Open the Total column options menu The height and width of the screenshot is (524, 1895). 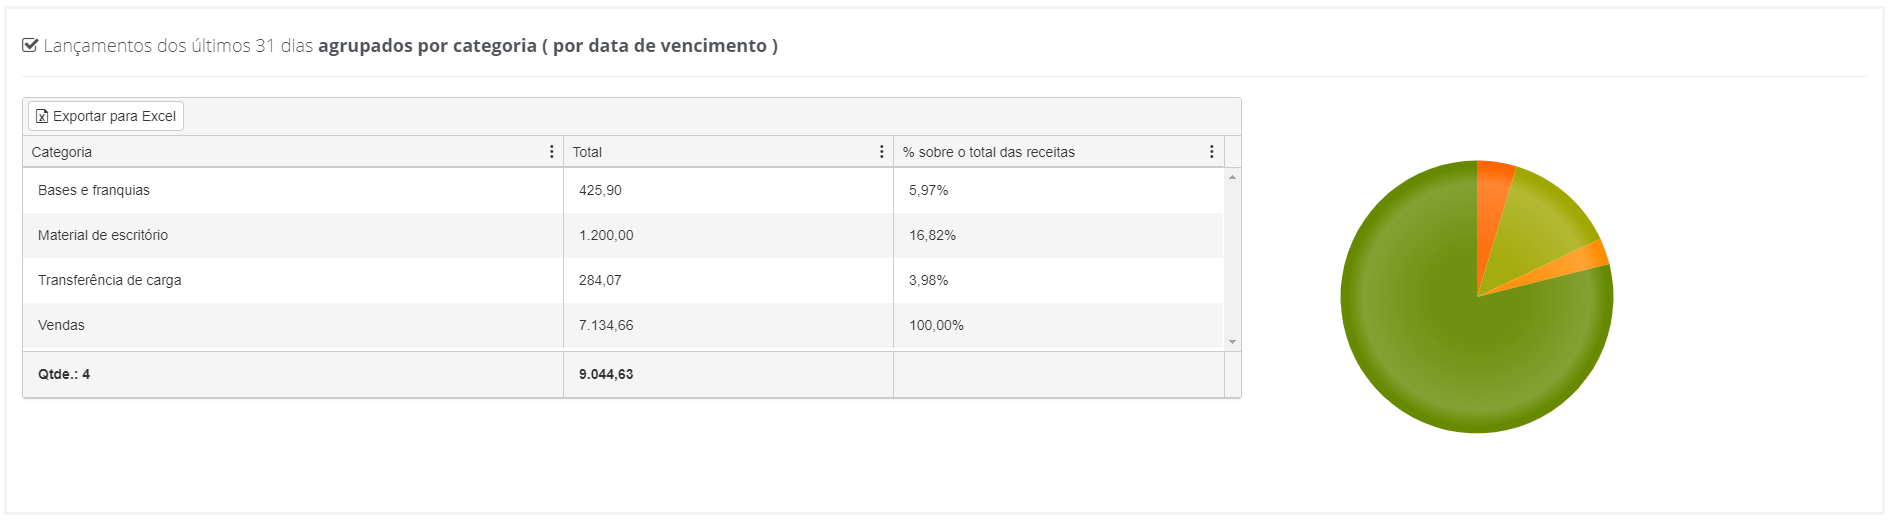click(x=881, y=152)
